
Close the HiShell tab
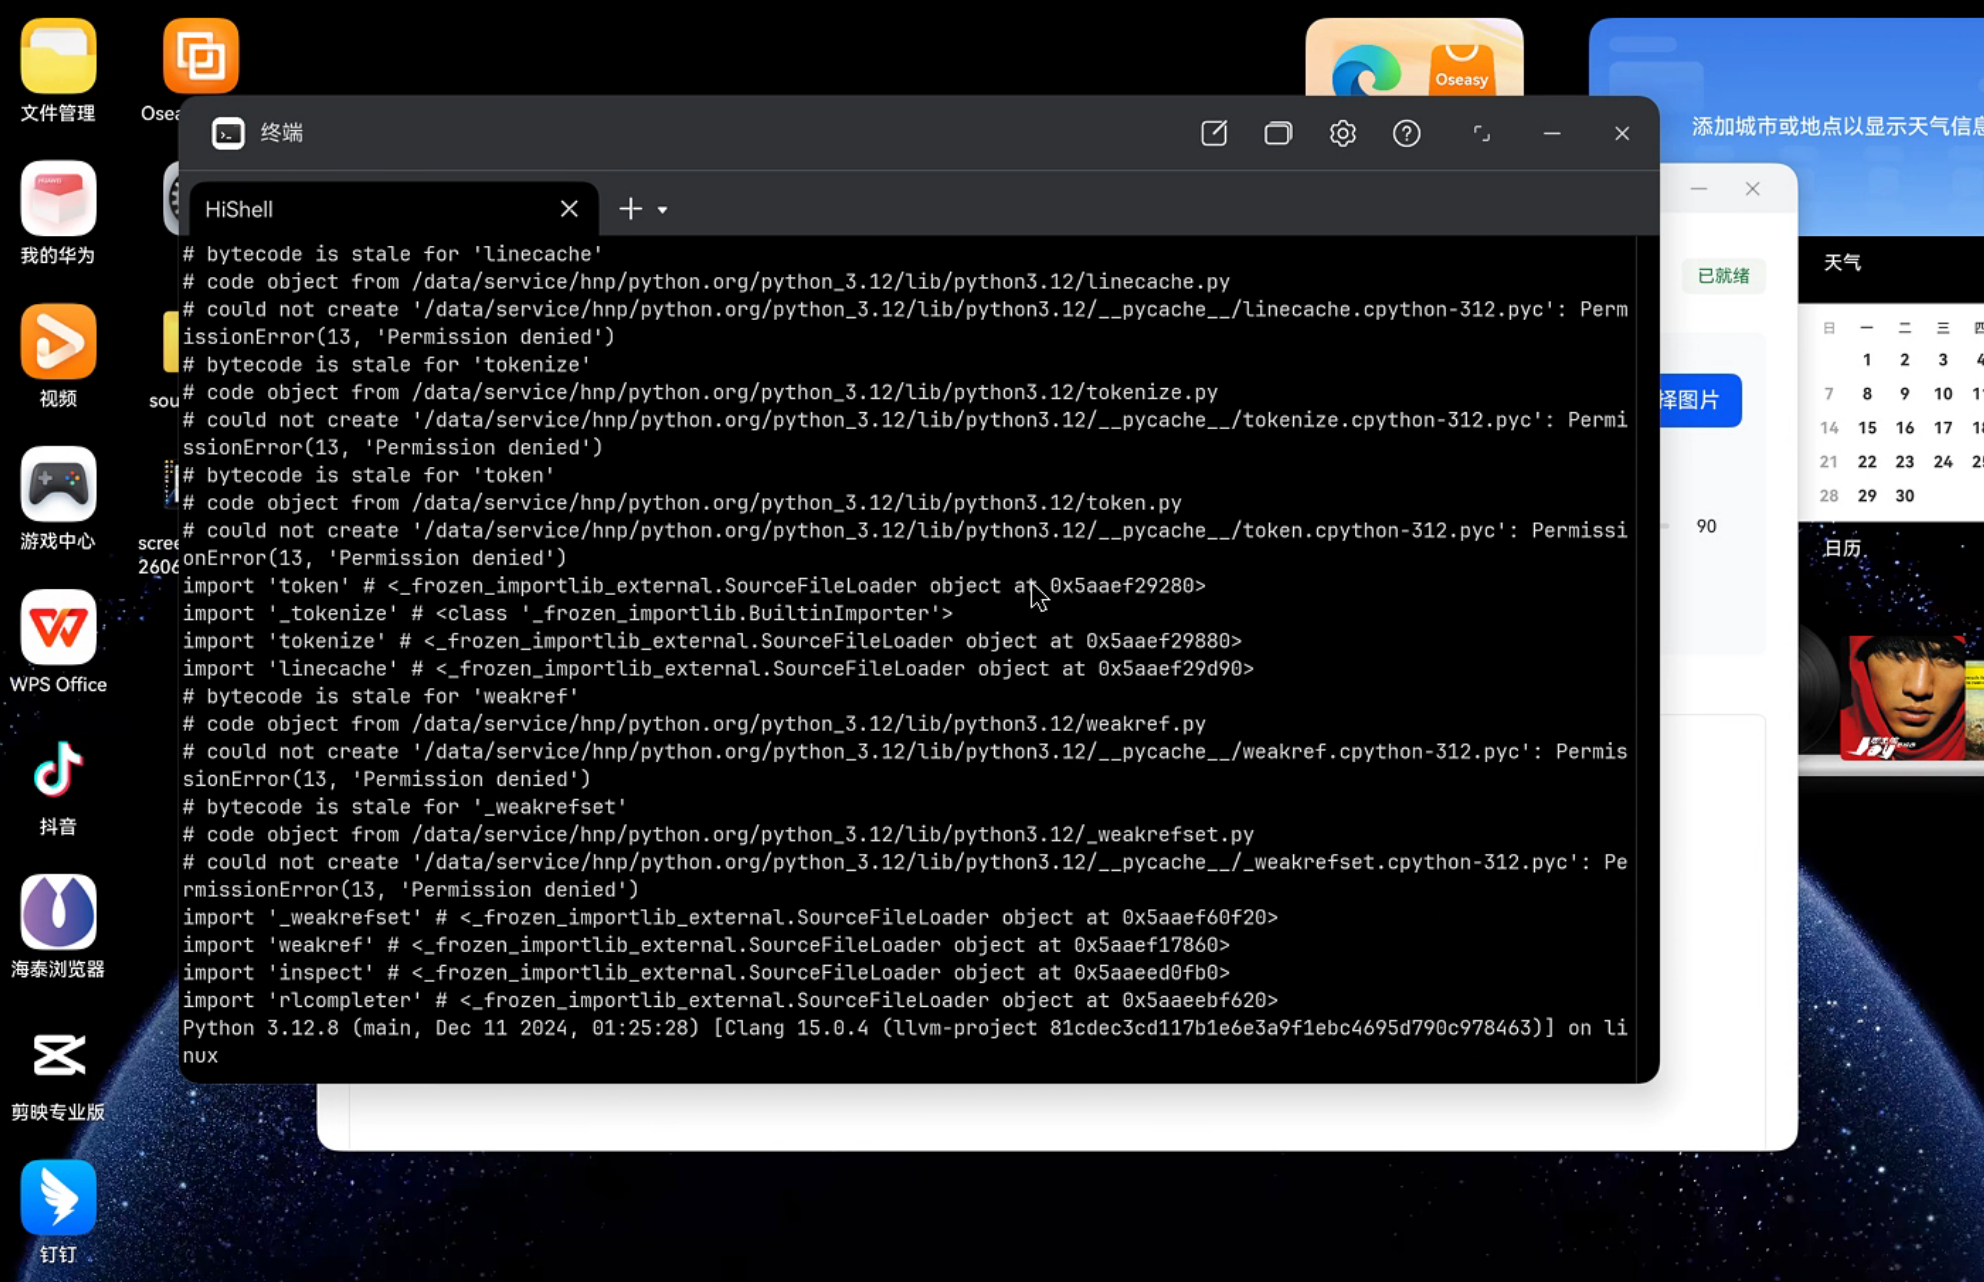(569, 209)
